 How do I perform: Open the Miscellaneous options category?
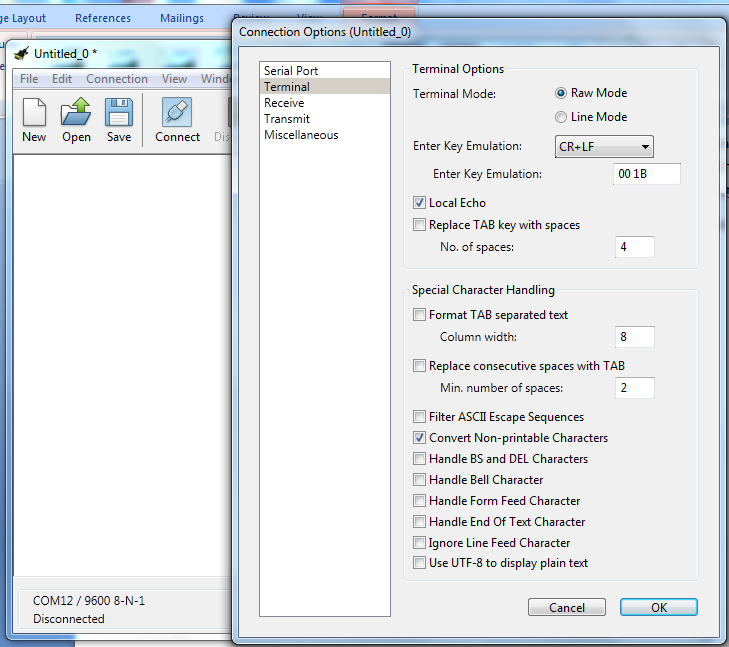[x=301, y=135]
